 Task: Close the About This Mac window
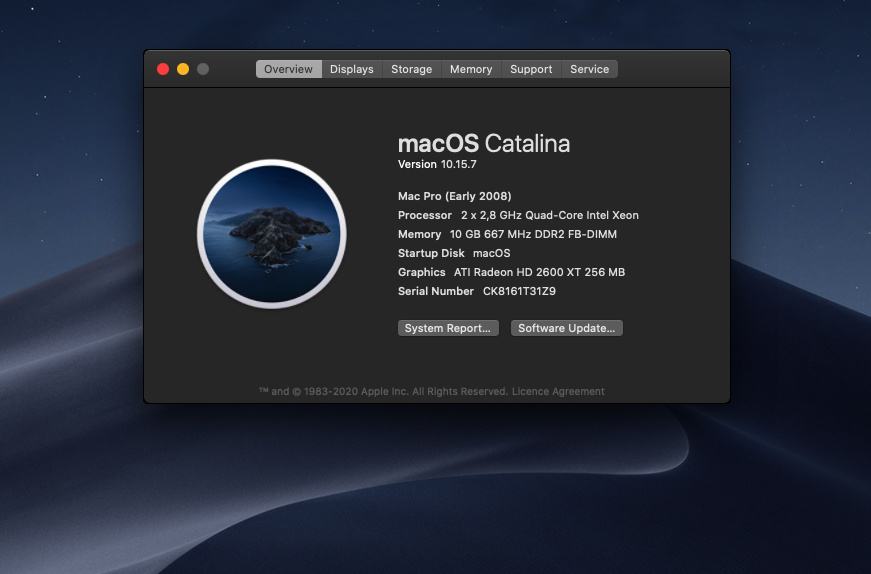[163, 69]
